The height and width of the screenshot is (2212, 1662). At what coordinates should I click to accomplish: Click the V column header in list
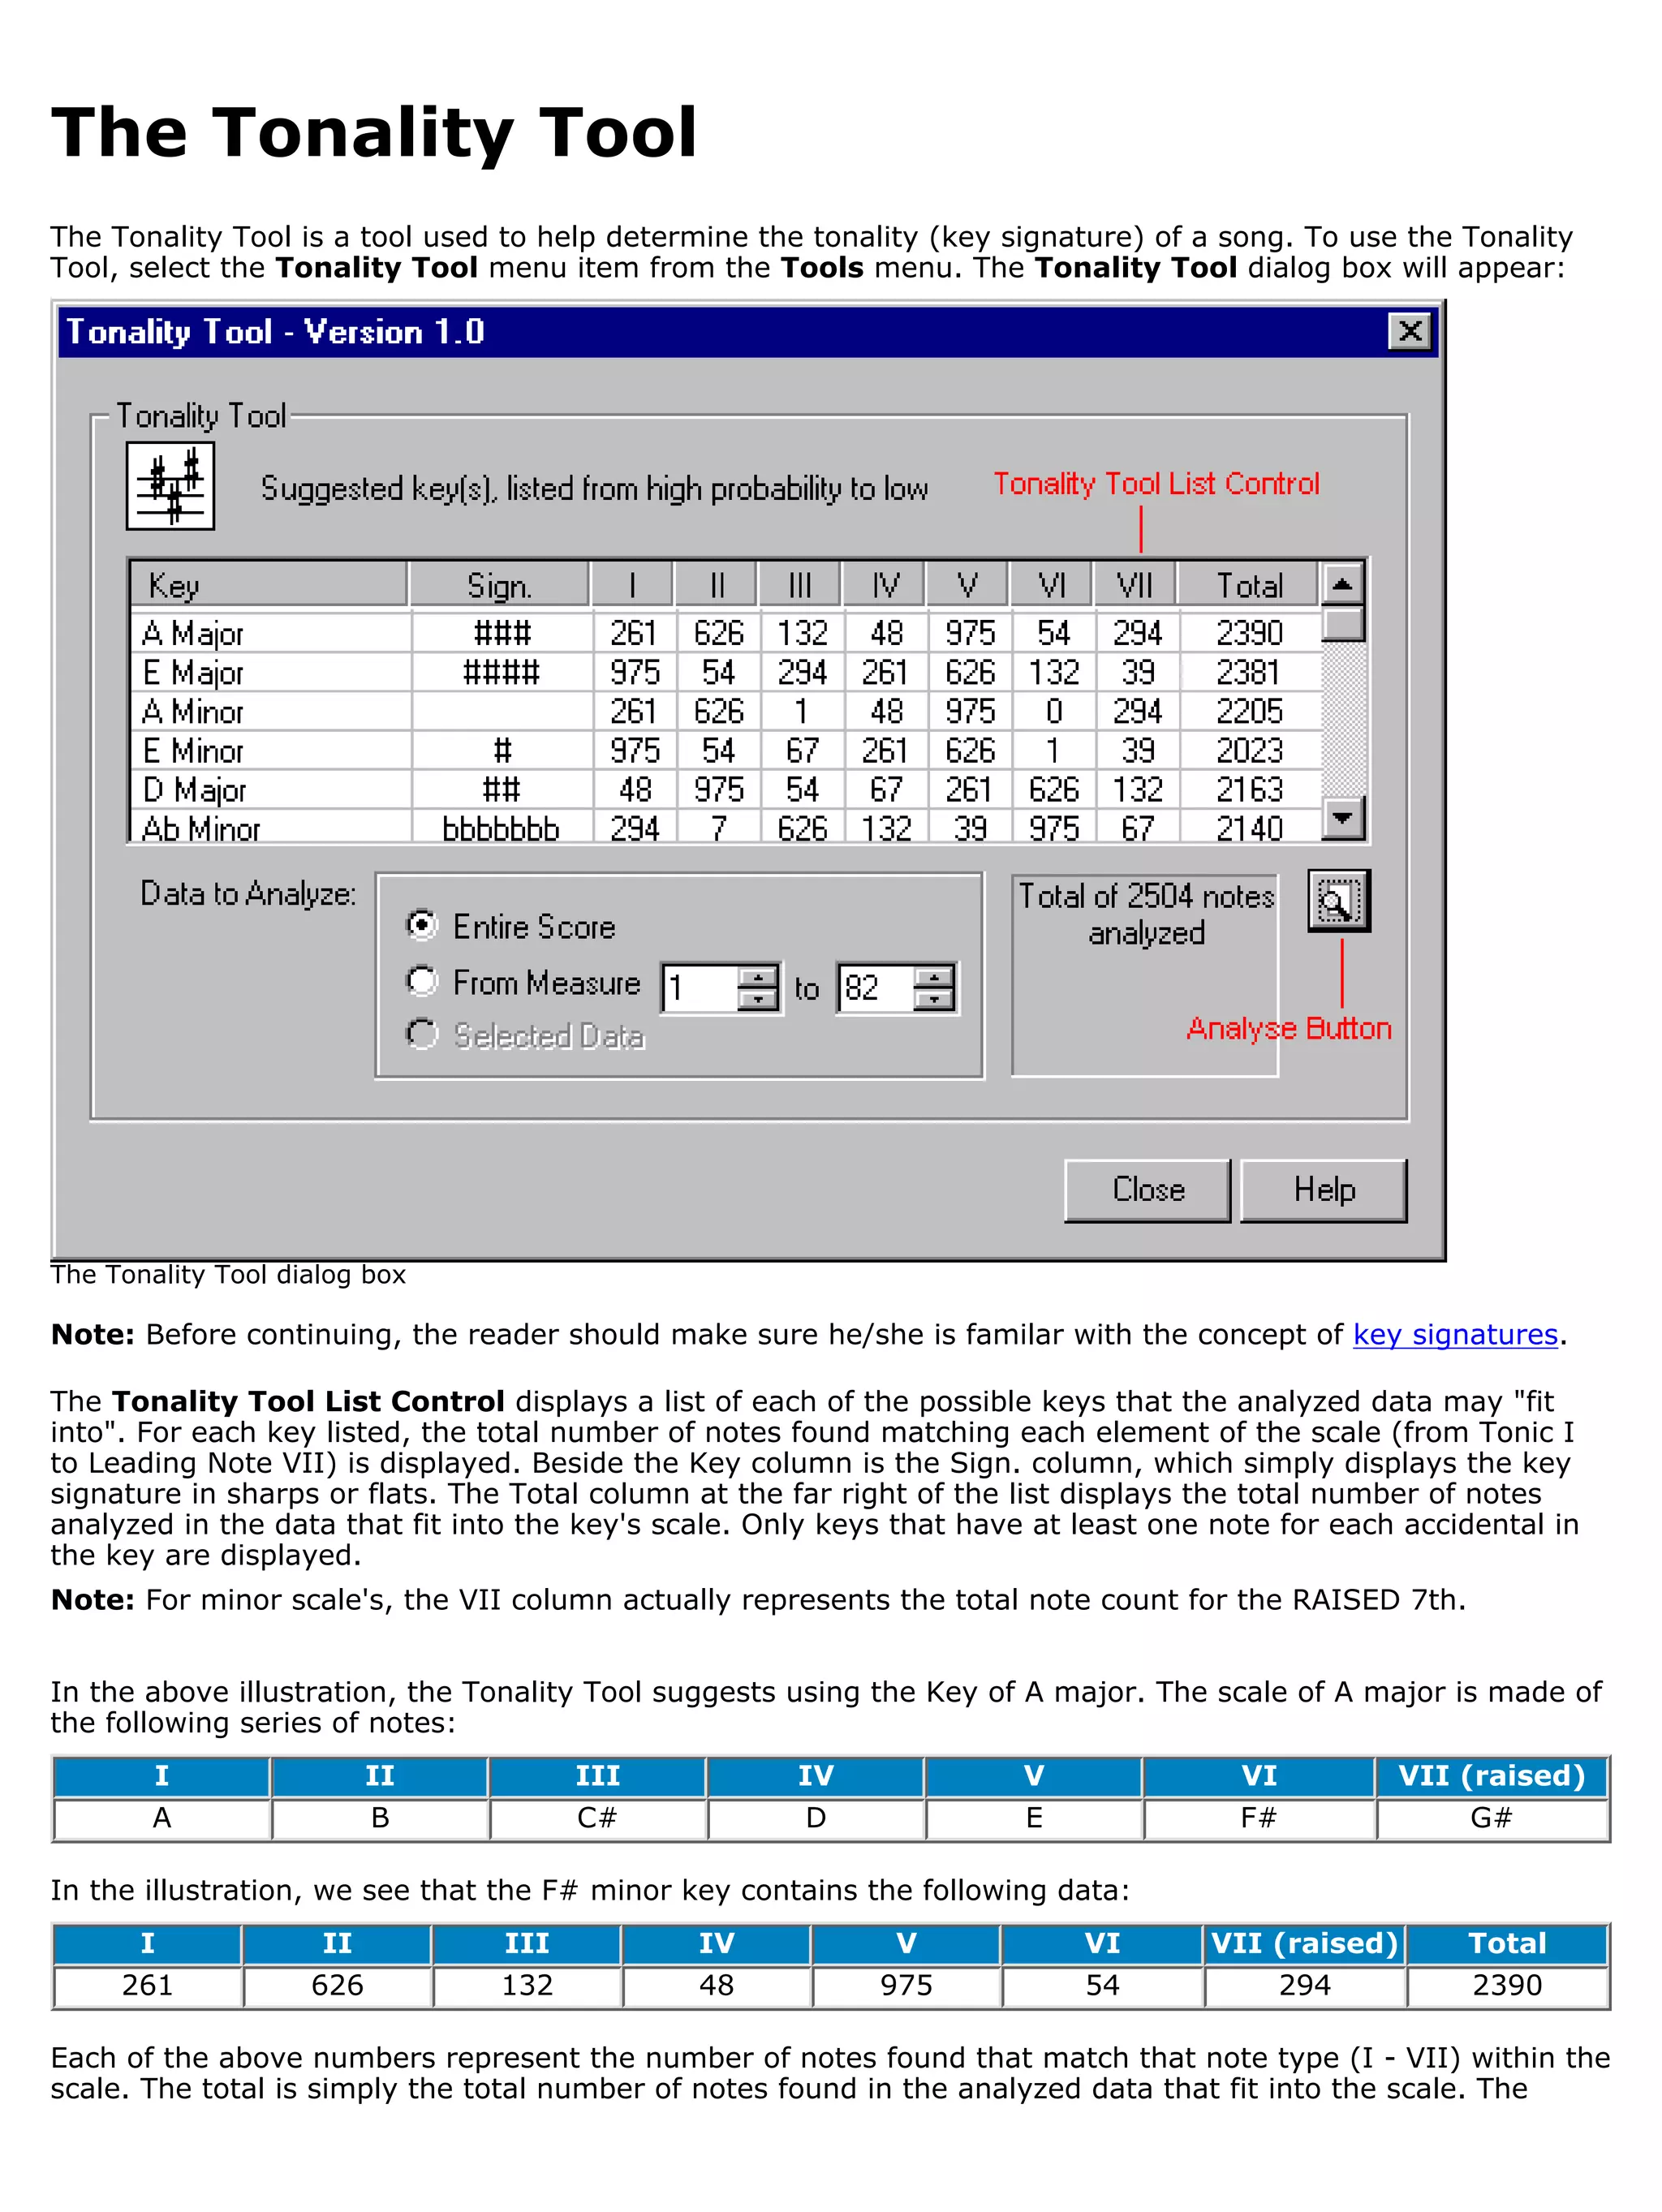click(967, 585)
